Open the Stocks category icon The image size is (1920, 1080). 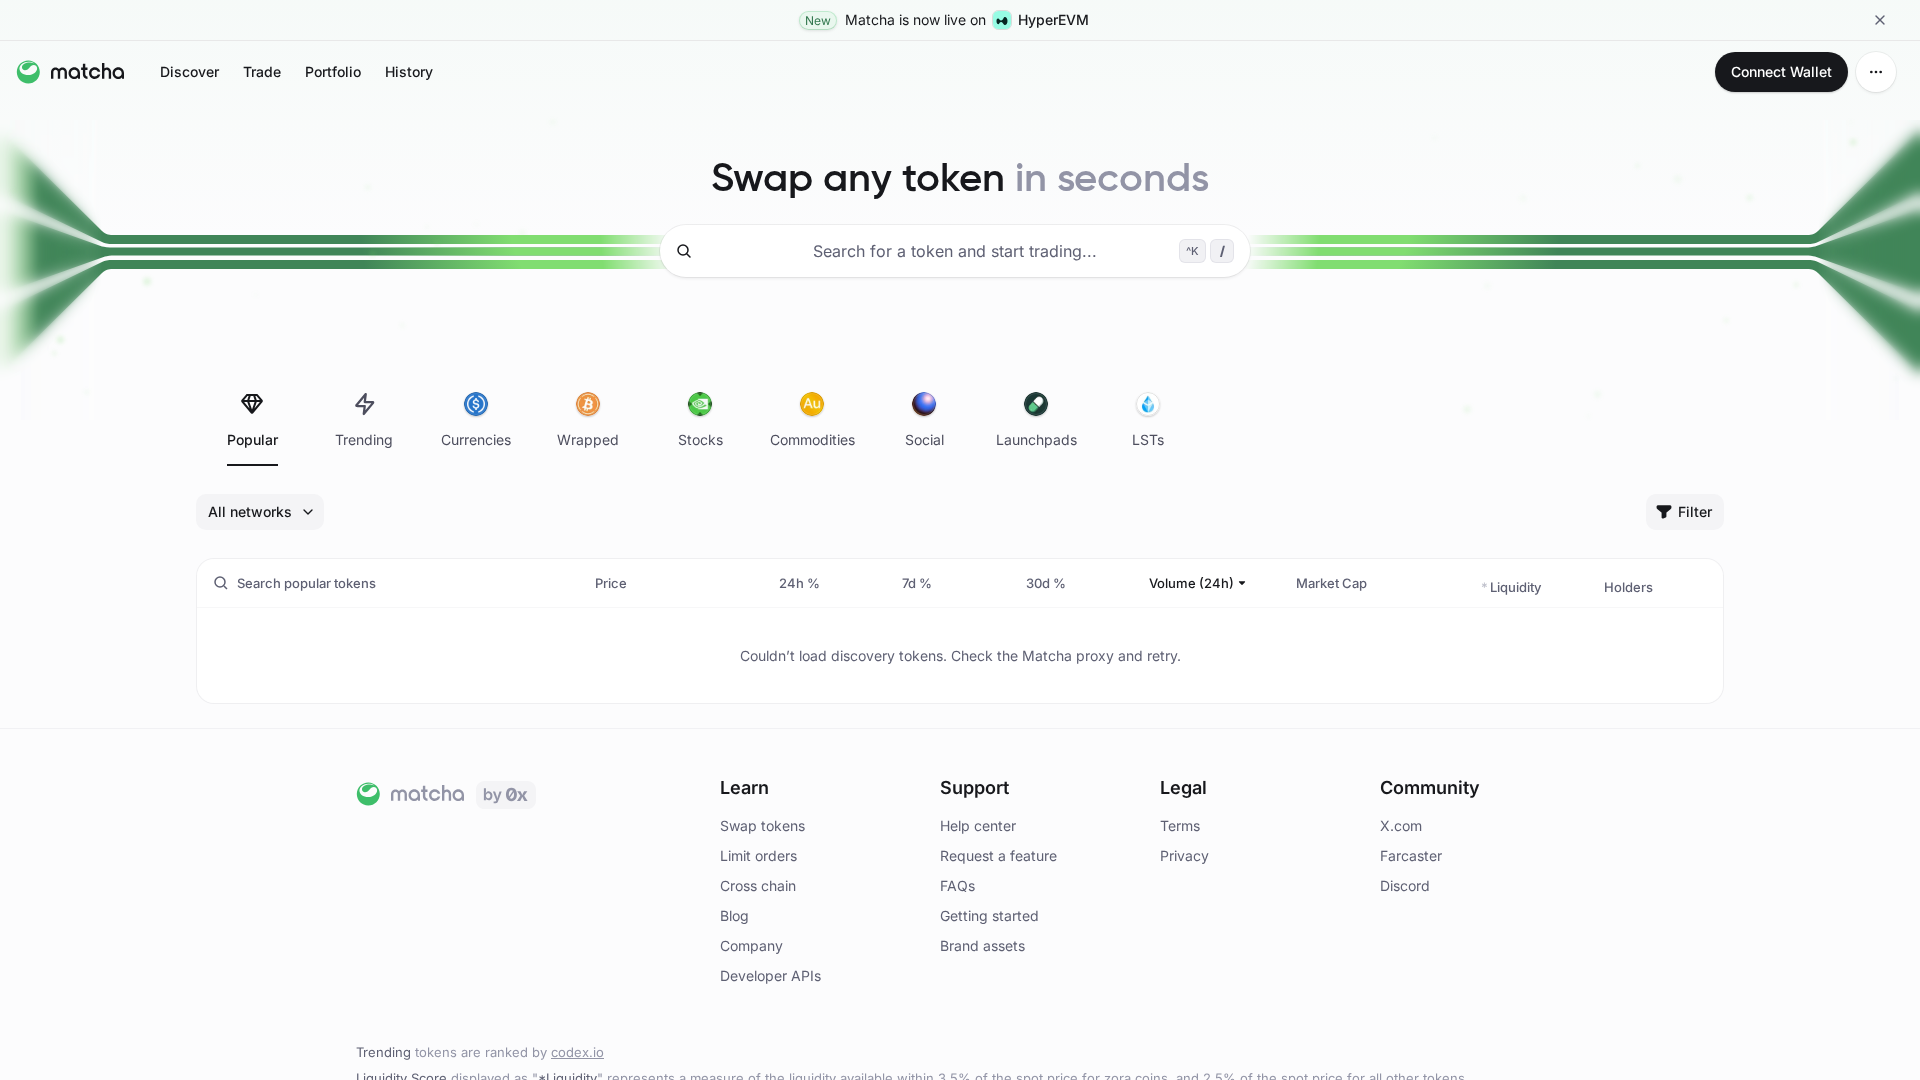pyautogui.click(x=700, y=404)
